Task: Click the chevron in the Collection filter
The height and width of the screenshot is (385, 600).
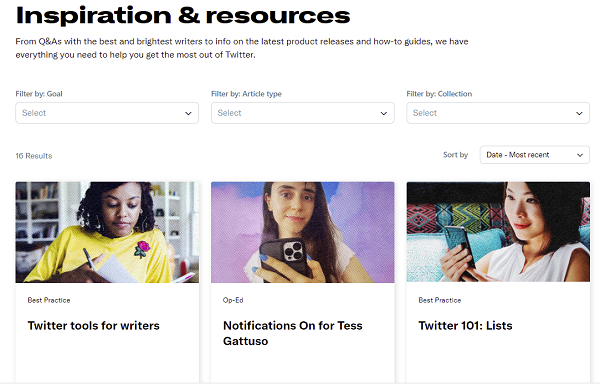Action: pyautogui.click(x=579, y=113)
